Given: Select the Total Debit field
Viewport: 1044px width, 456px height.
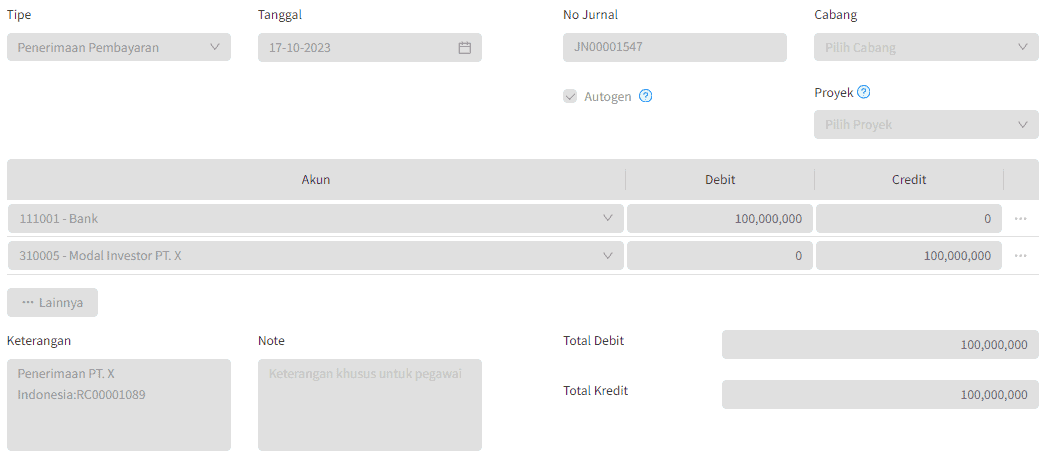Looking at the screenshot, I should click(x=880, y=344).
